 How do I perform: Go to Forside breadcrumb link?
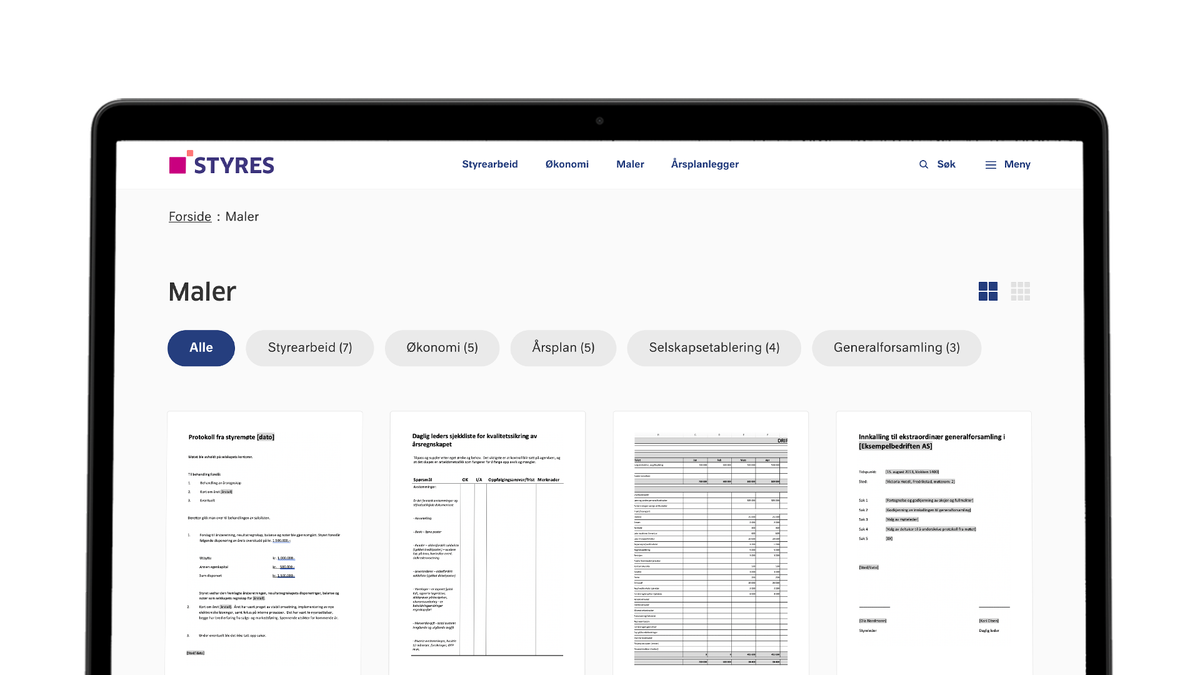coord(190,217)
